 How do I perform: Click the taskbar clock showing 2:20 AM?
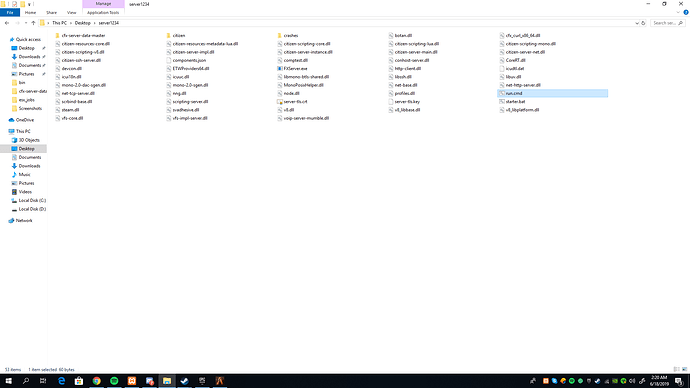[x=659, y=381]
